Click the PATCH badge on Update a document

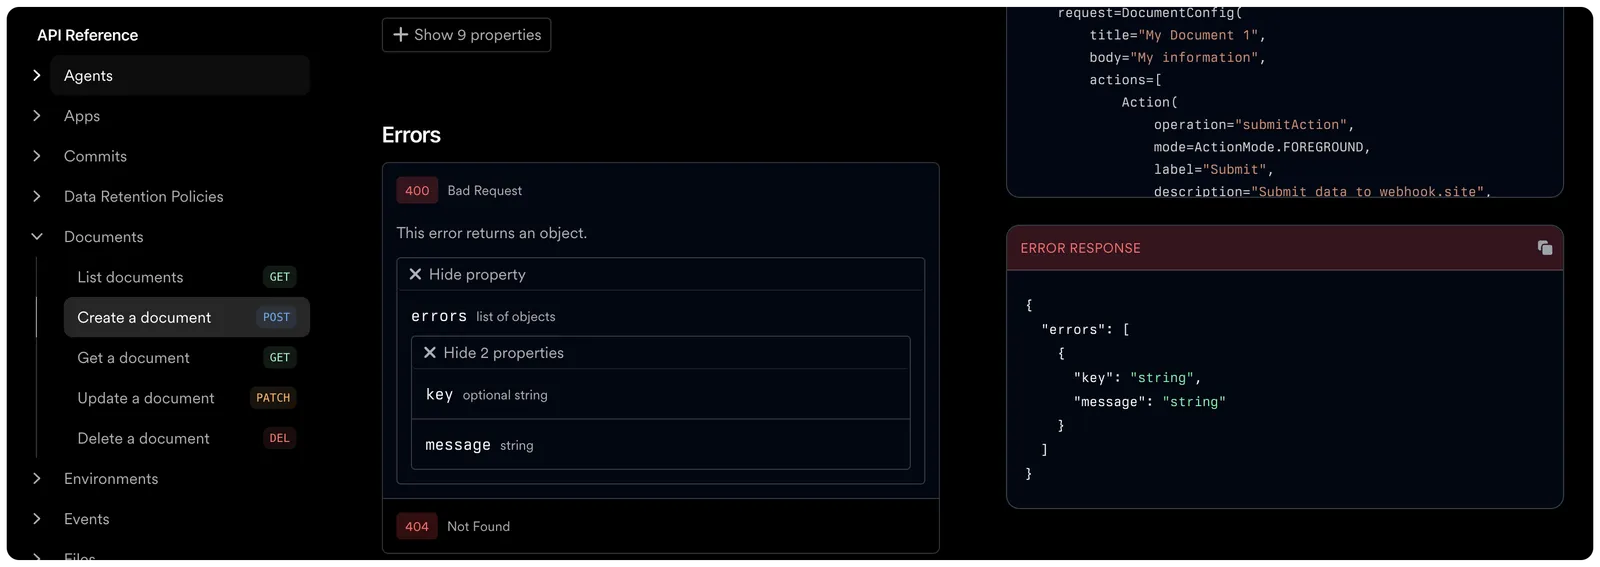tap(273, 398)
